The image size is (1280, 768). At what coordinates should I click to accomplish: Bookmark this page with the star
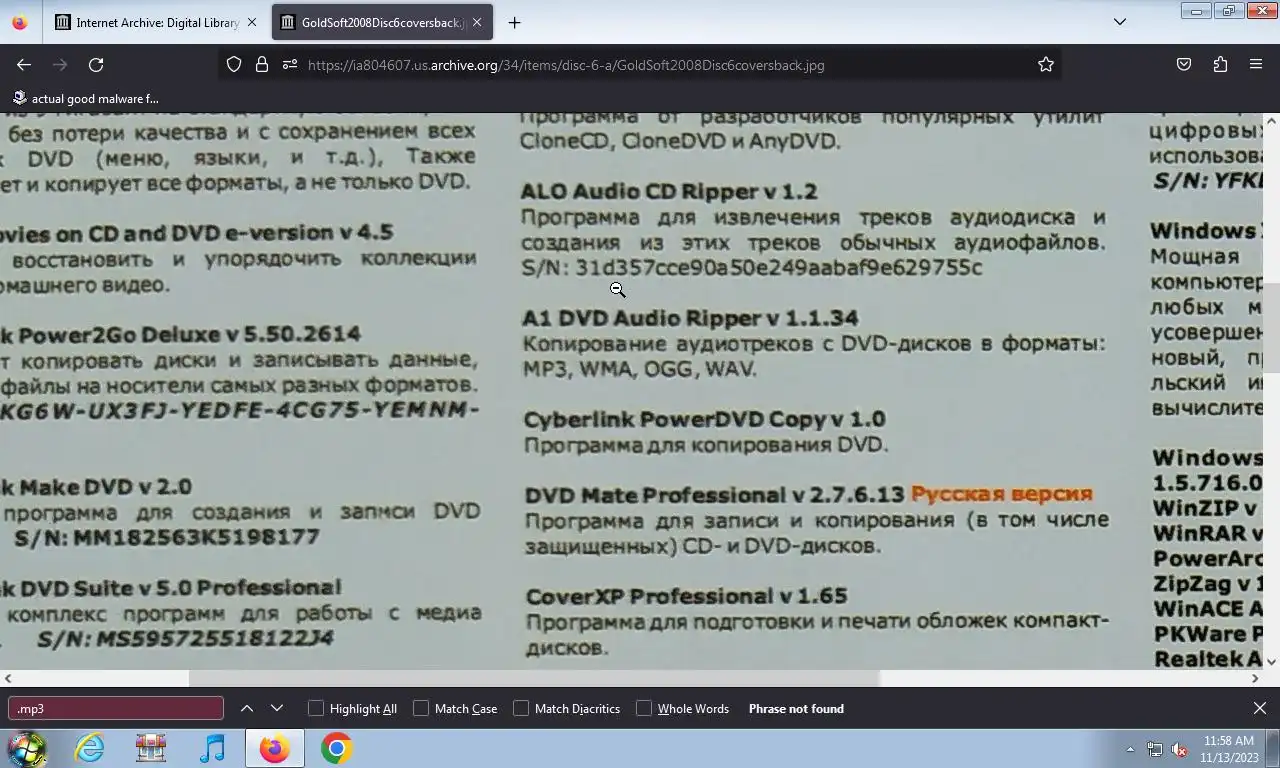[x=1046, y=65]
